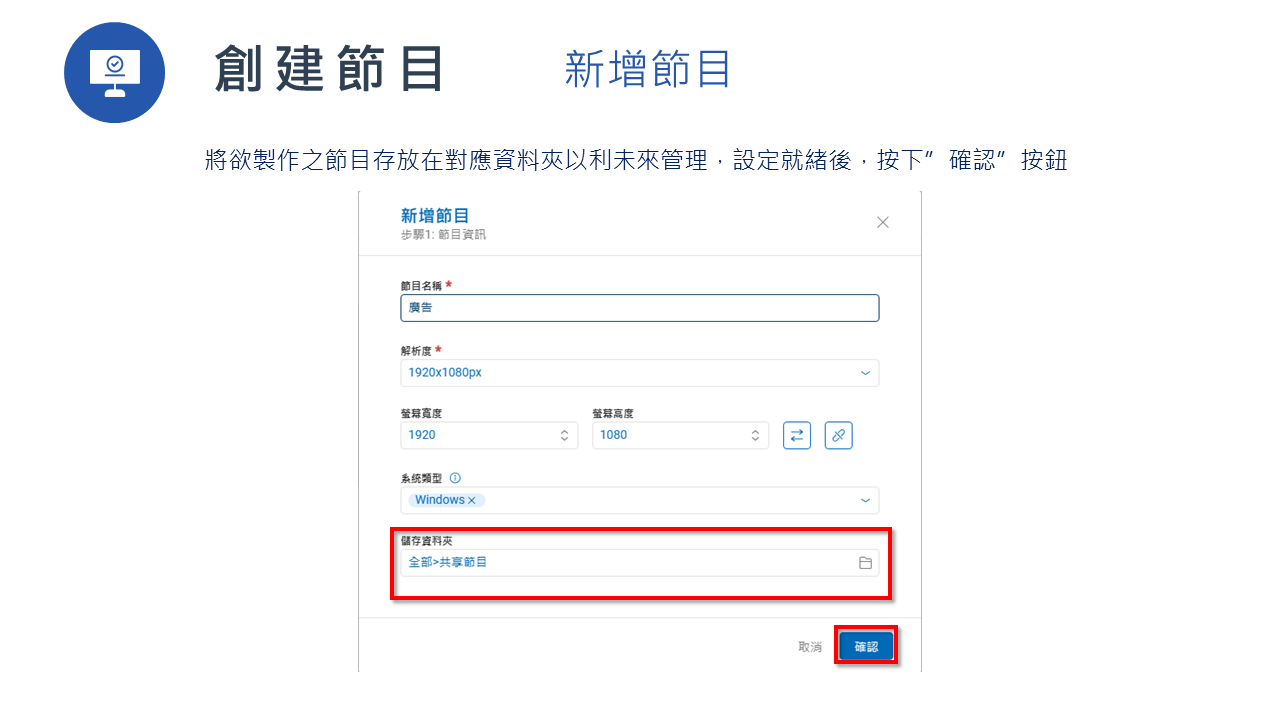Click the 節目名稱 field containing 廣告

[x=640, y=307]
